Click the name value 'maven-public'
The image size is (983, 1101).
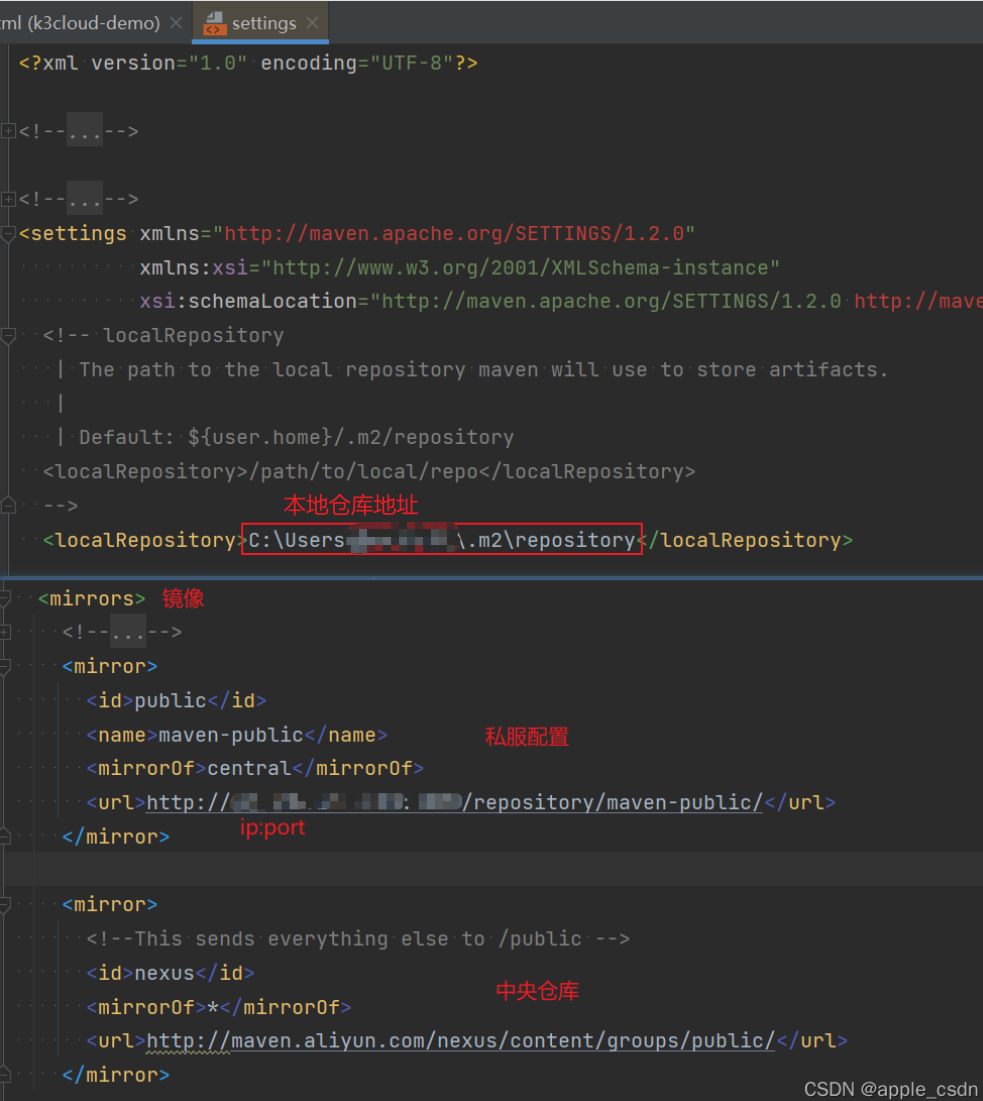232,735
